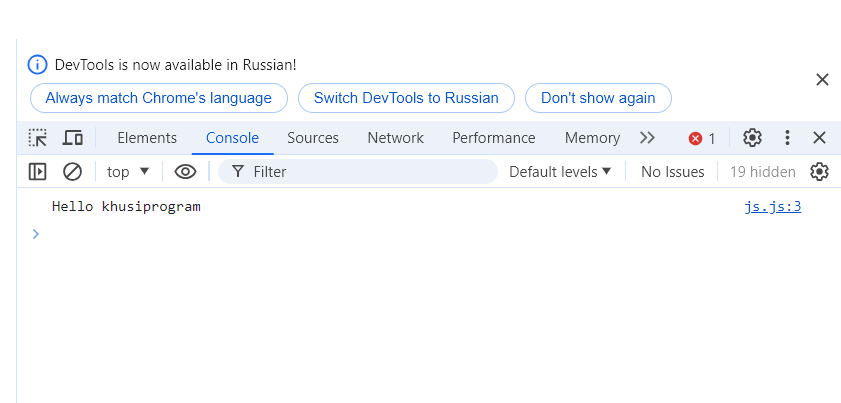
Task: Show the console sidebar panel
Action: point(38,171)
